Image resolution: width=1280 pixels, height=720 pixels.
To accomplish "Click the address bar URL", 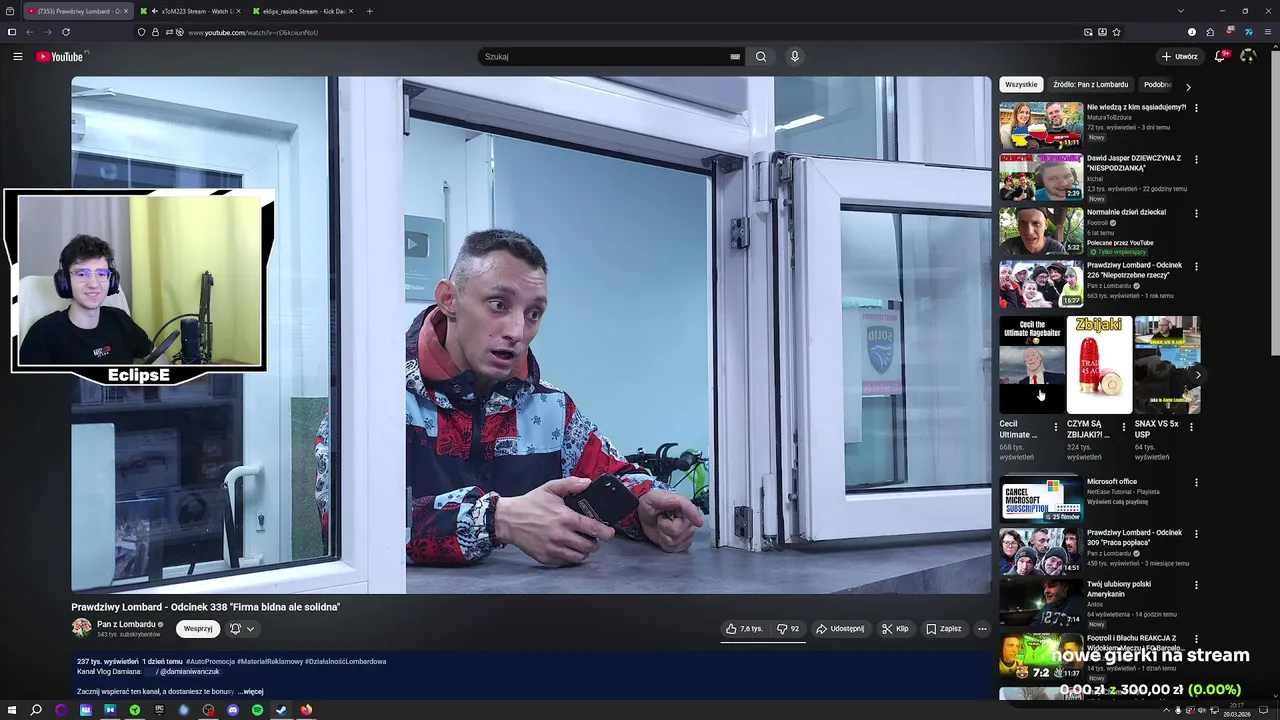I will tap(253, 32).
